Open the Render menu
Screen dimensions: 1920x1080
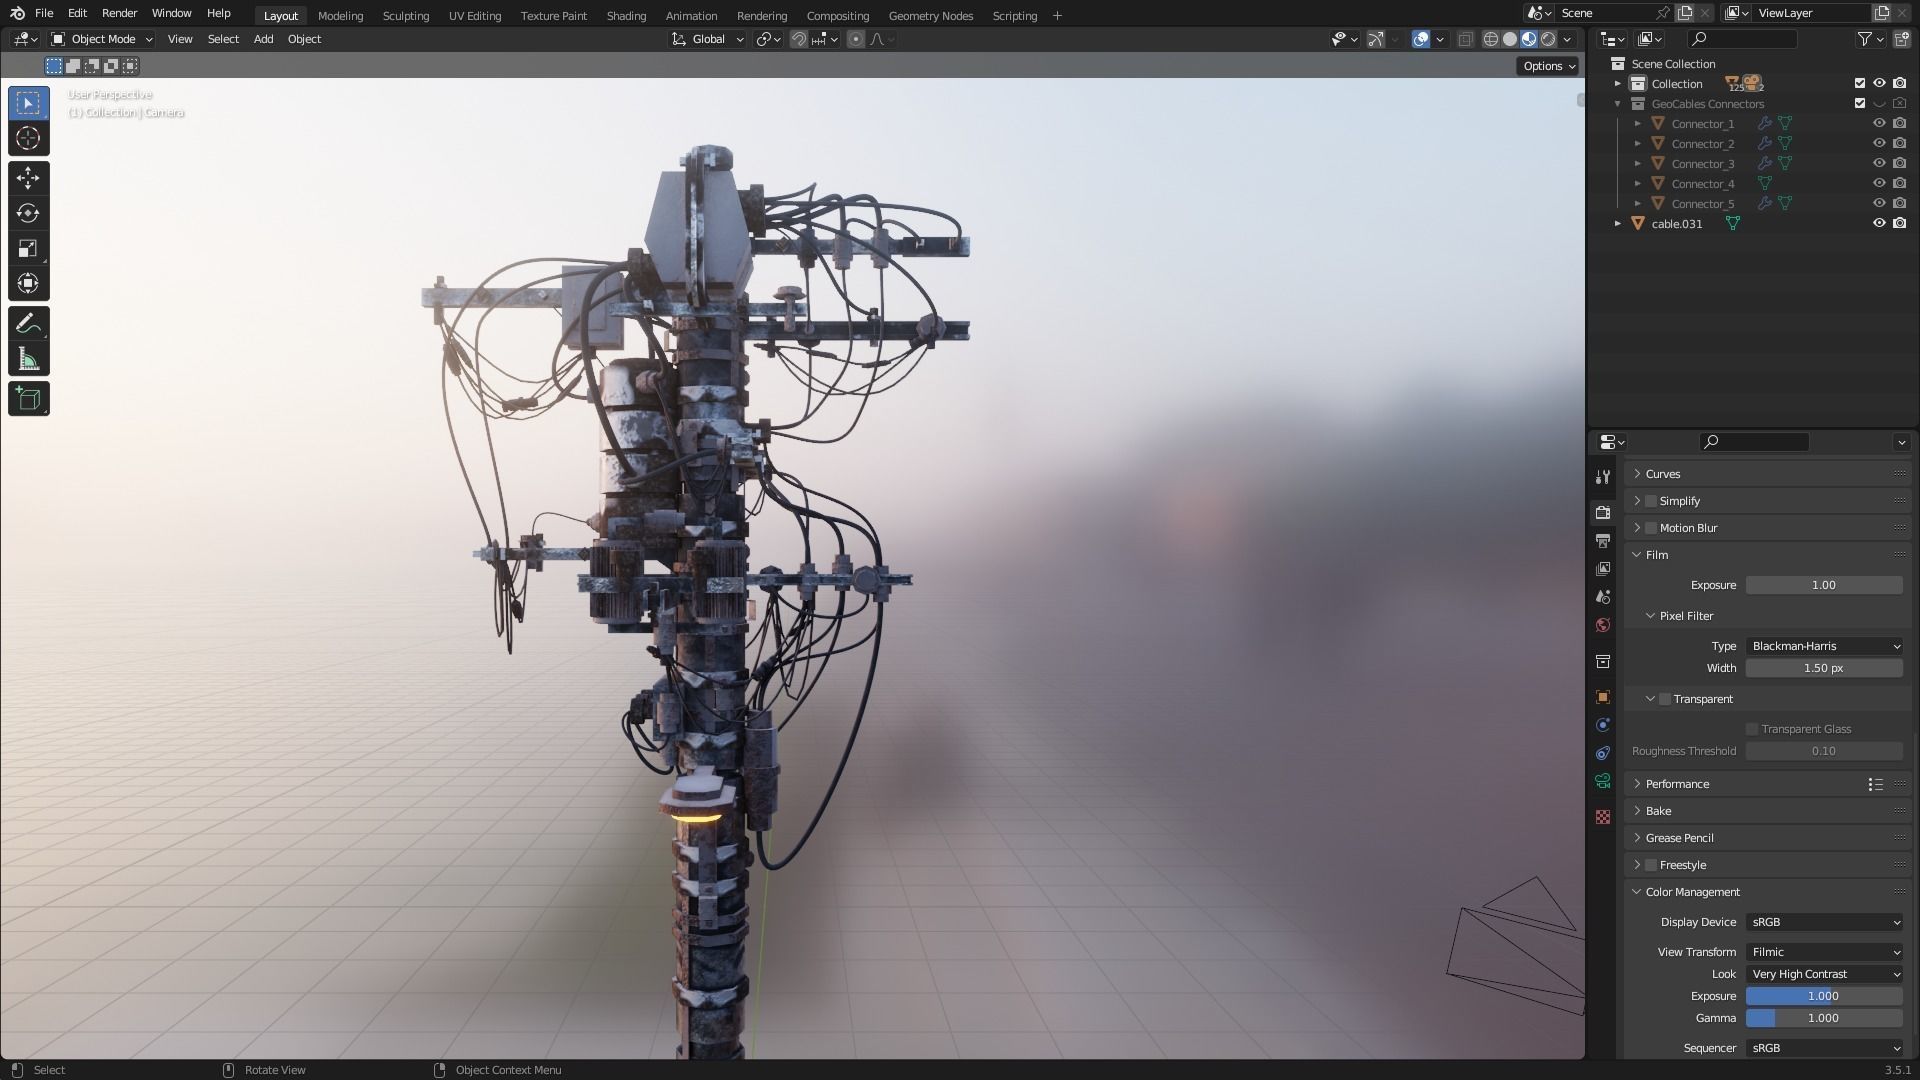click(119, 13)
